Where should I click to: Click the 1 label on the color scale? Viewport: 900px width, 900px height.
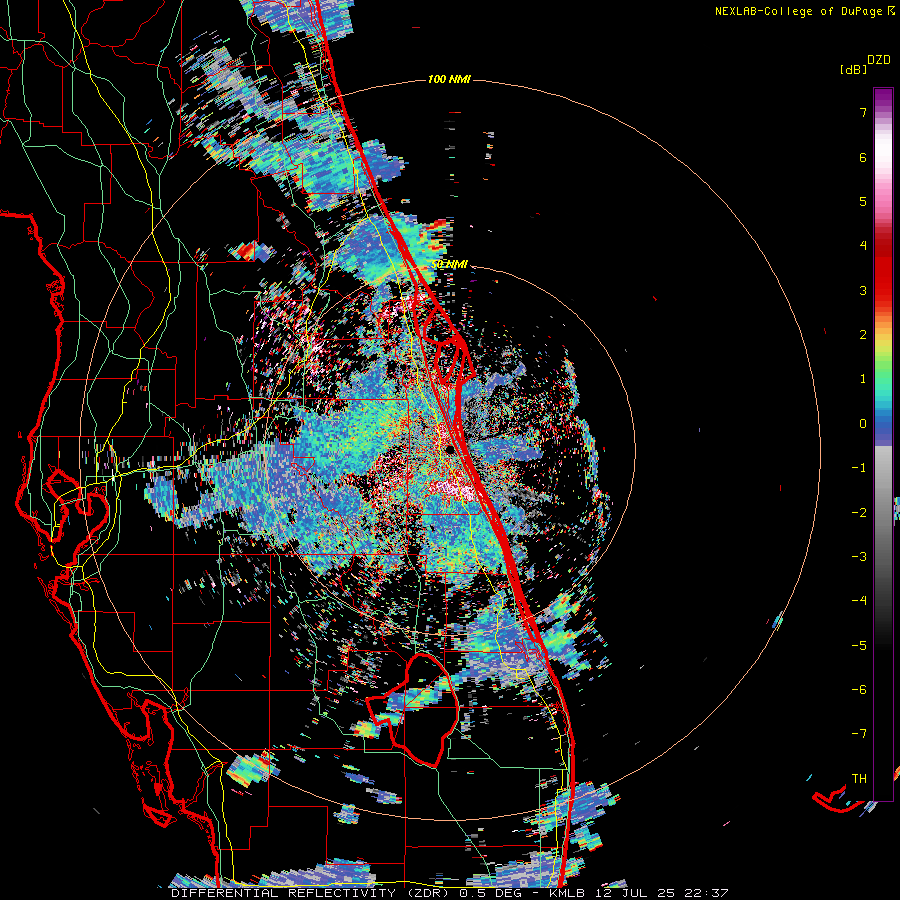tap(863, 379)
